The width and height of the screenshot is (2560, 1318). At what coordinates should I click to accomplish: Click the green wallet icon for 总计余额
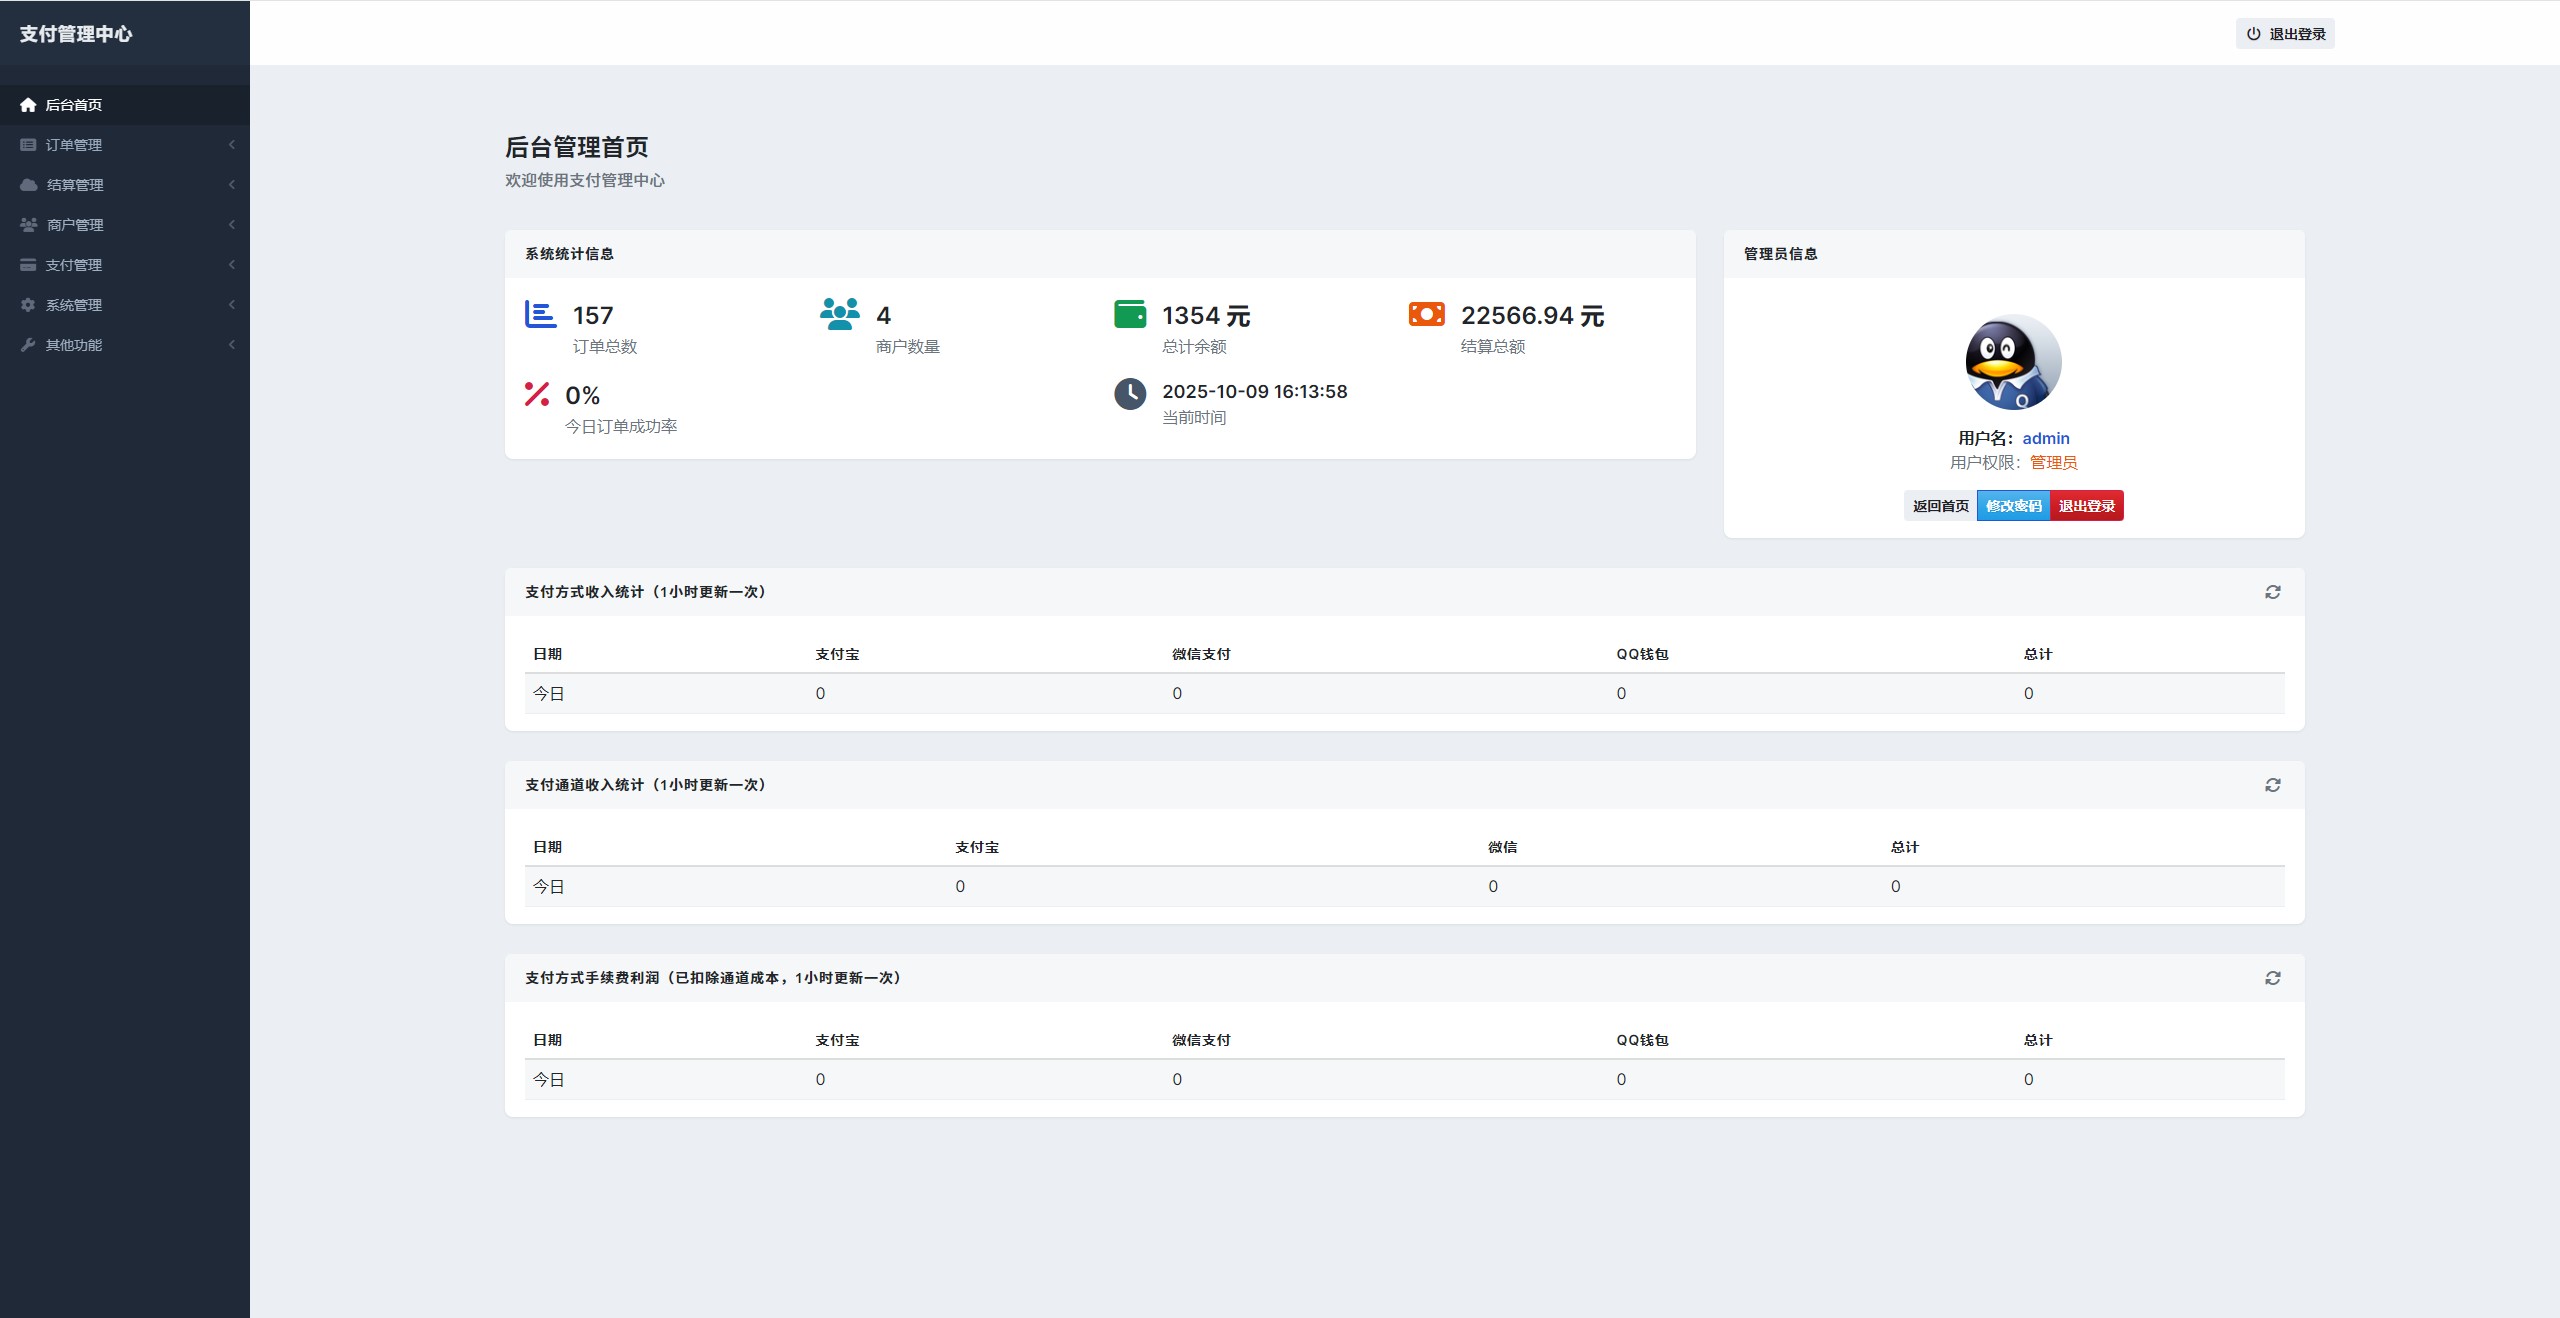[1130, 314]
